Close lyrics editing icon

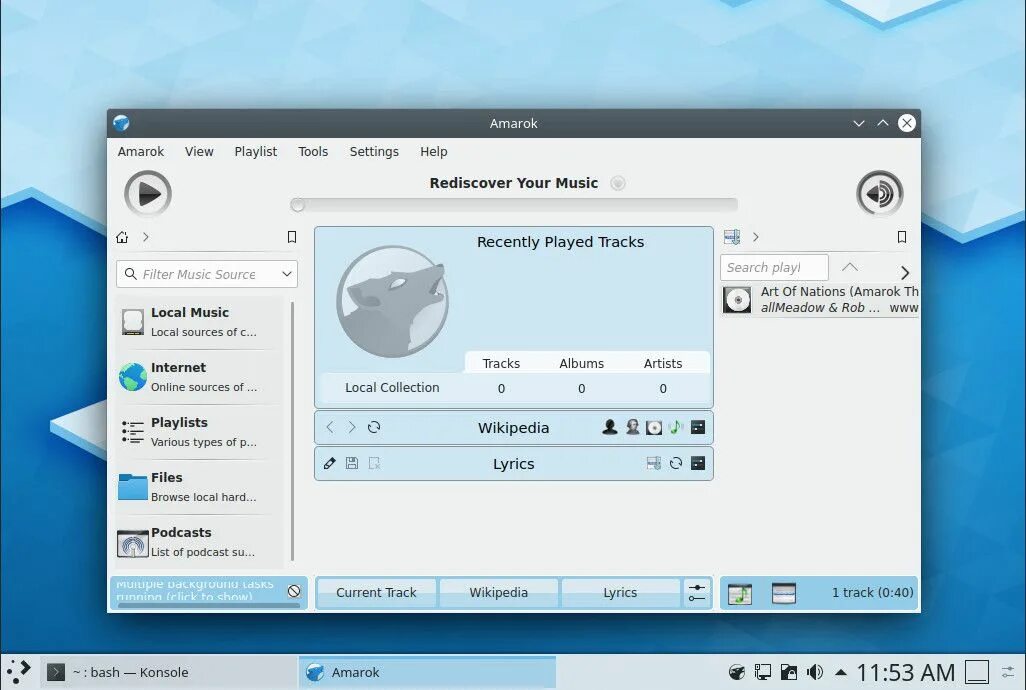(374, 463)
